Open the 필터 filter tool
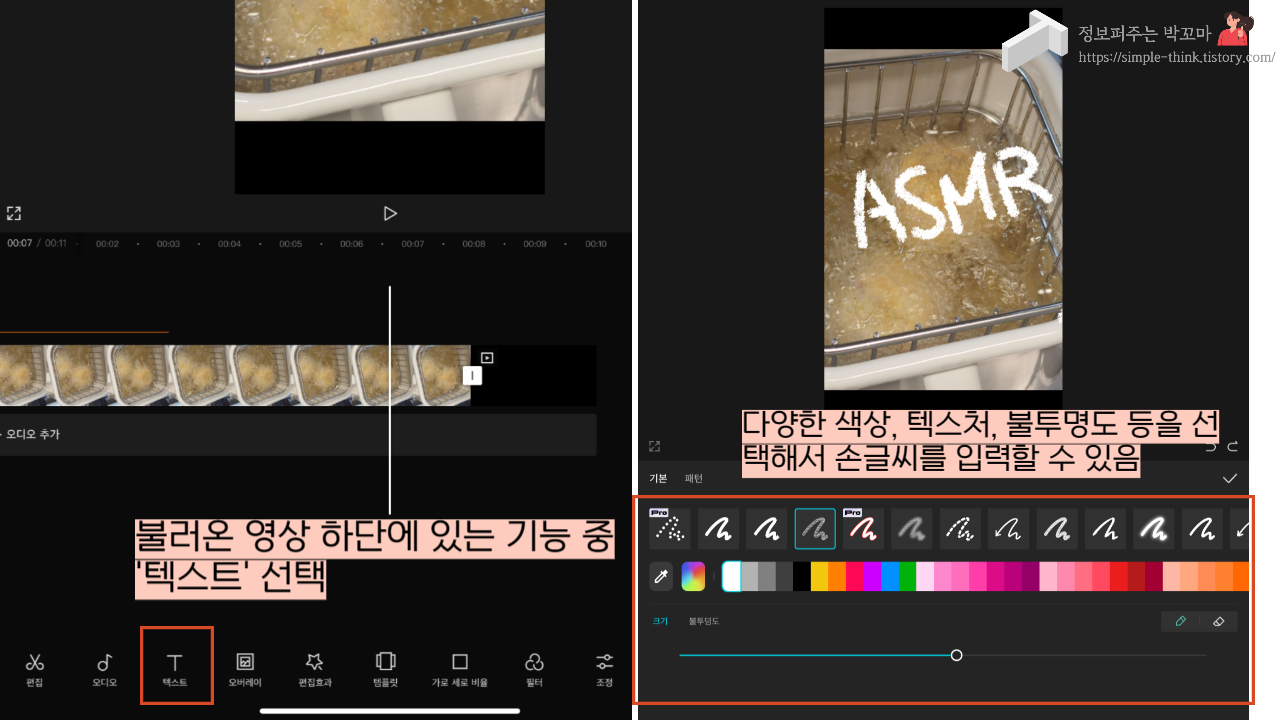 coord(534,669)
